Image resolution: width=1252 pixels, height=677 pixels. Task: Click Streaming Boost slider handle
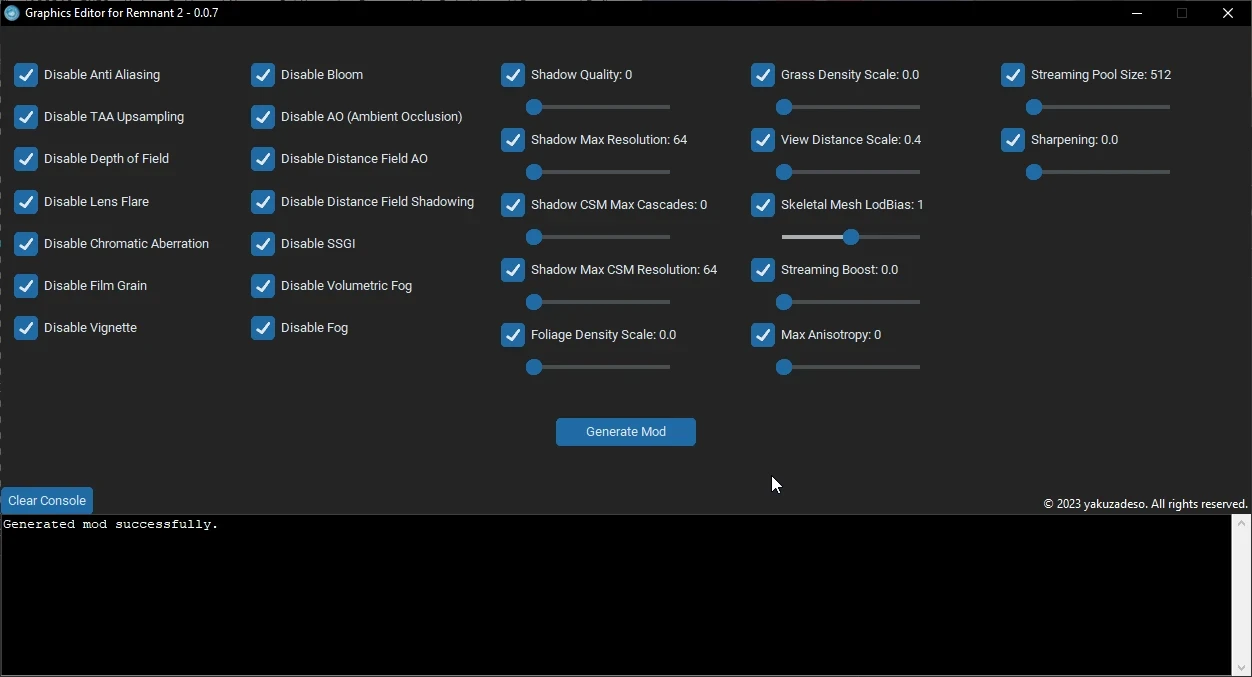click(x=784, y=302)
